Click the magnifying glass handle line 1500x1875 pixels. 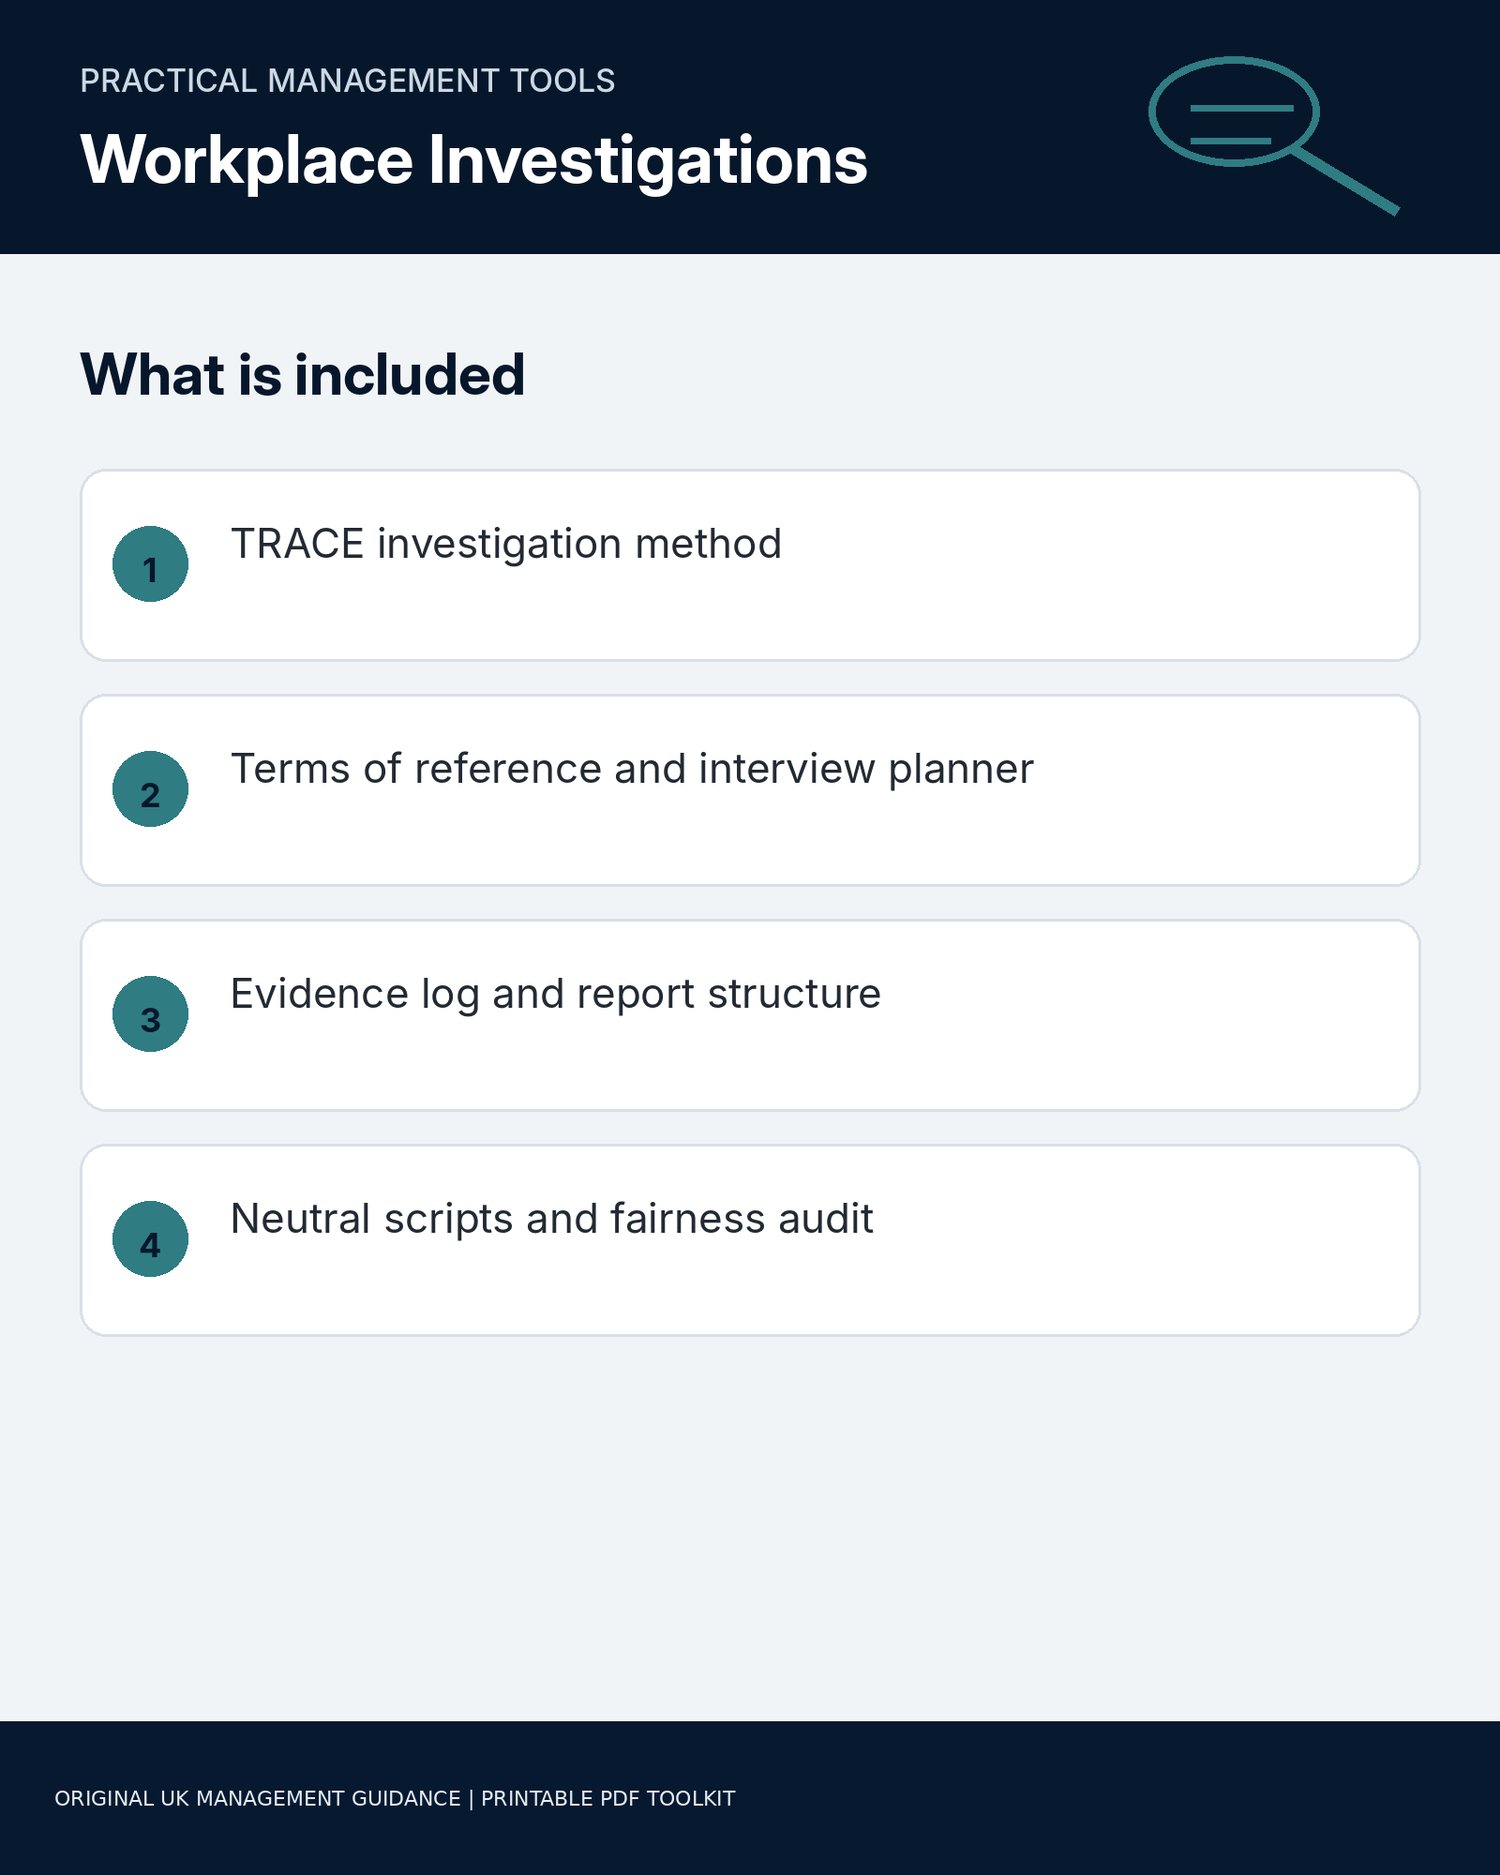(x=1345, y=181)
